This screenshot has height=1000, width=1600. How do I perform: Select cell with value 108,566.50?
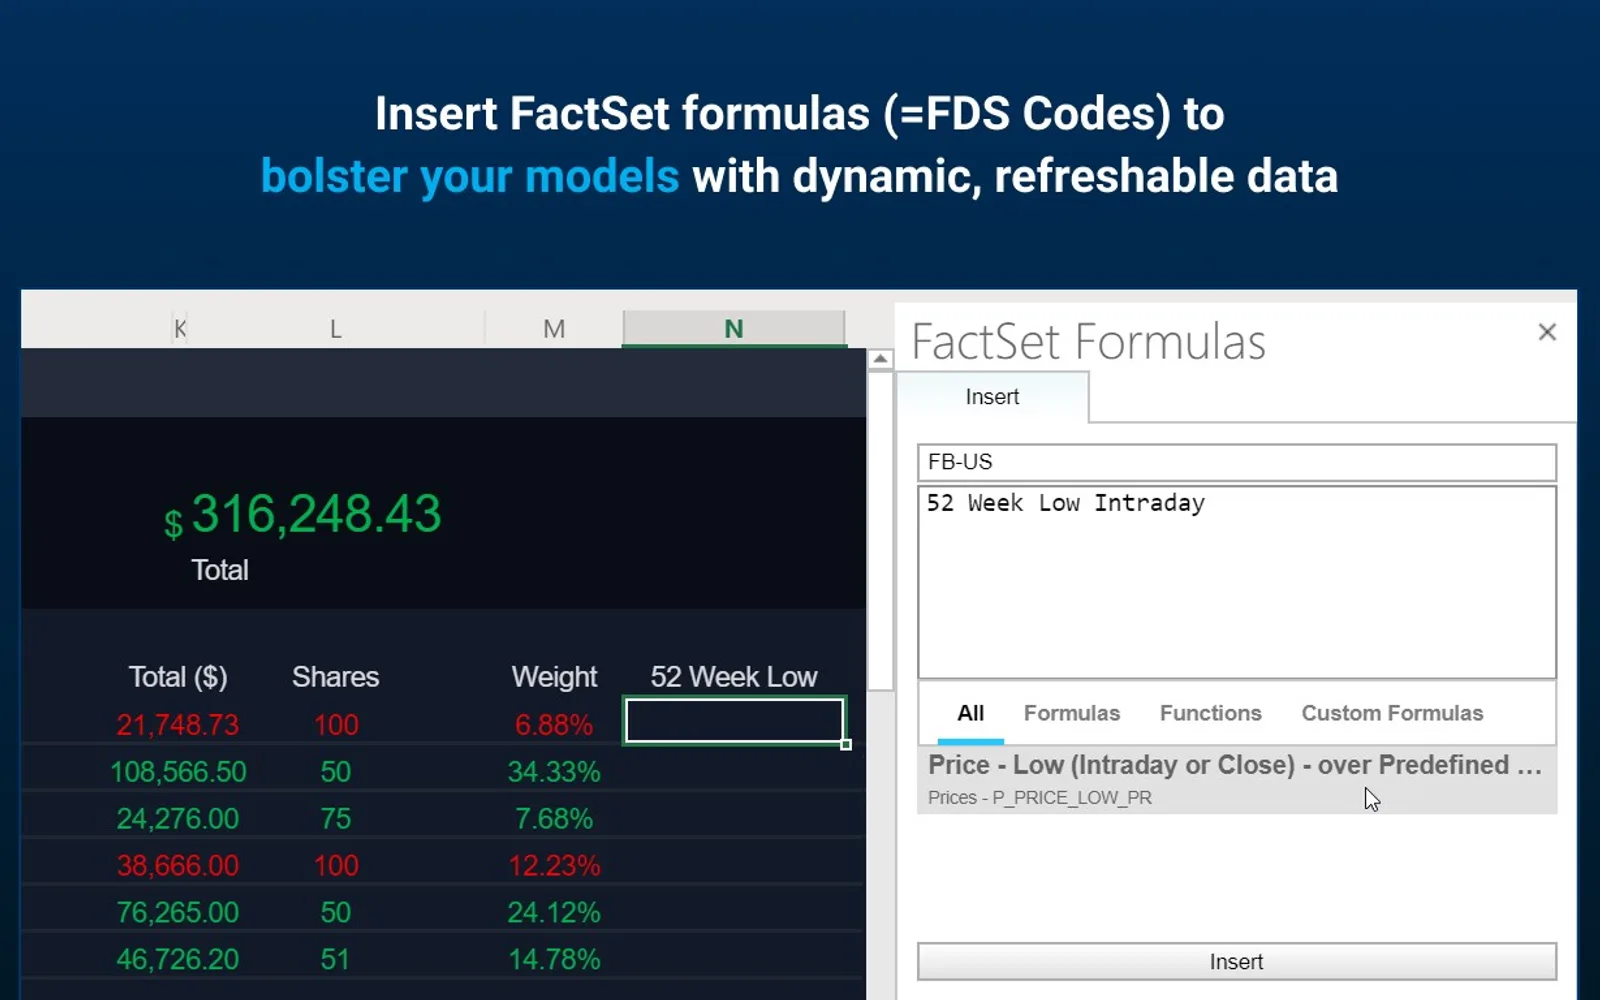pos(178,772)
